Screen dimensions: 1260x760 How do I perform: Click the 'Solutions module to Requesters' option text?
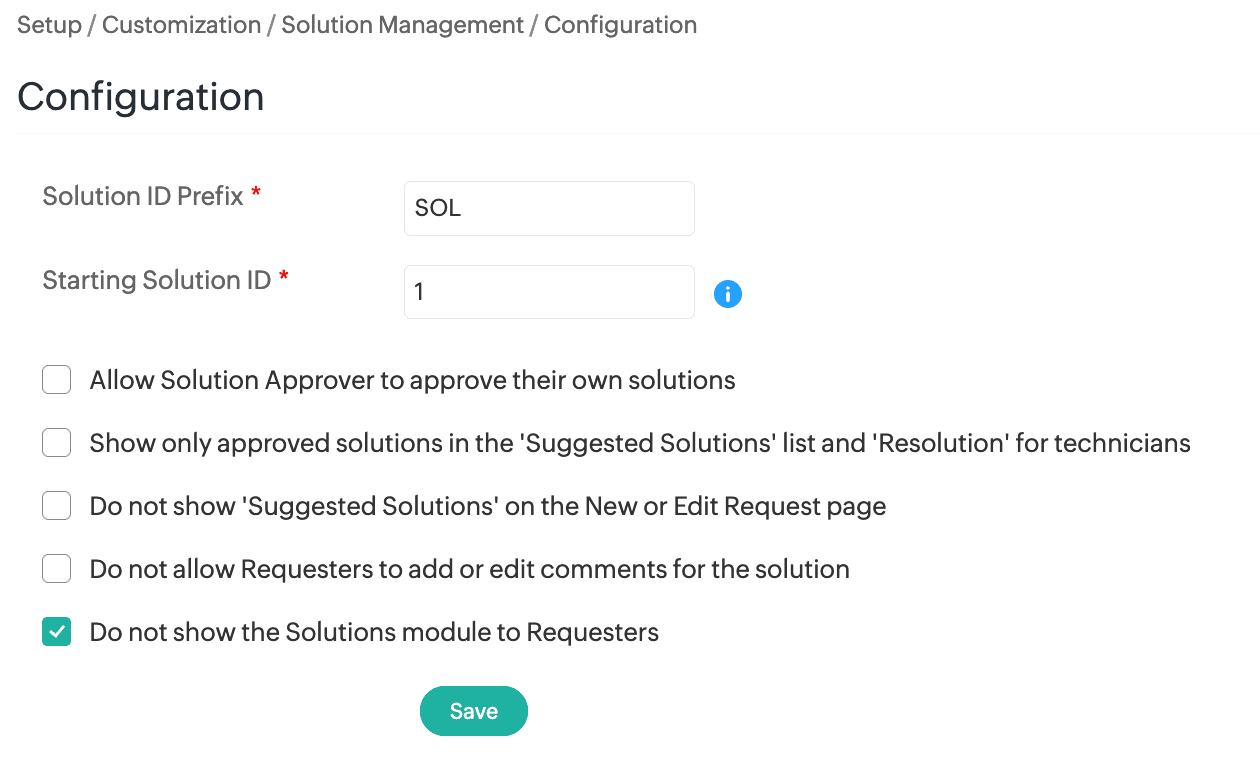click(x=374, y=632)
